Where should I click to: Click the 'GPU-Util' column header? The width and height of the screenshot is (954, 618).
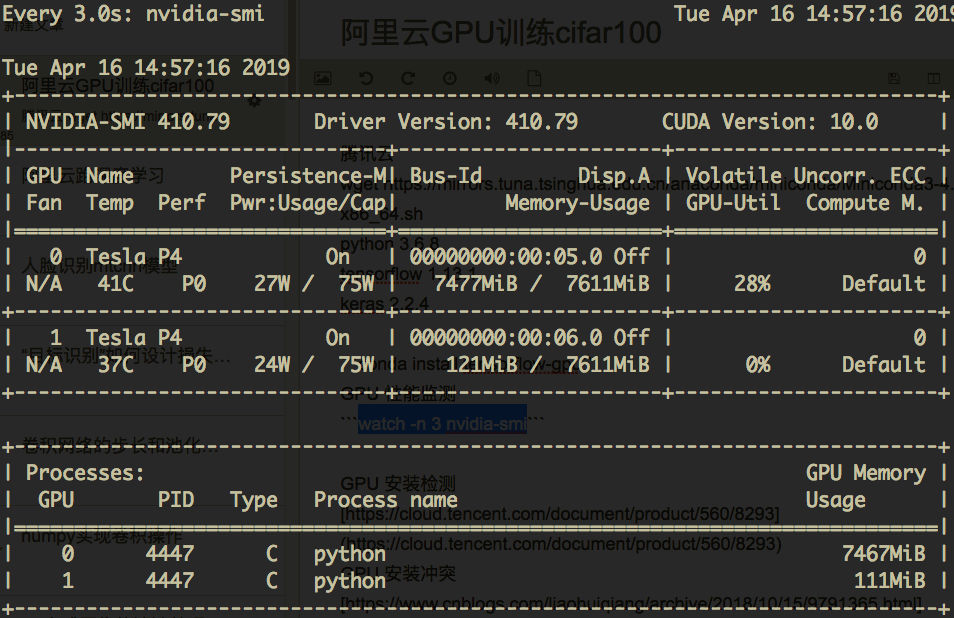point(733,203)
